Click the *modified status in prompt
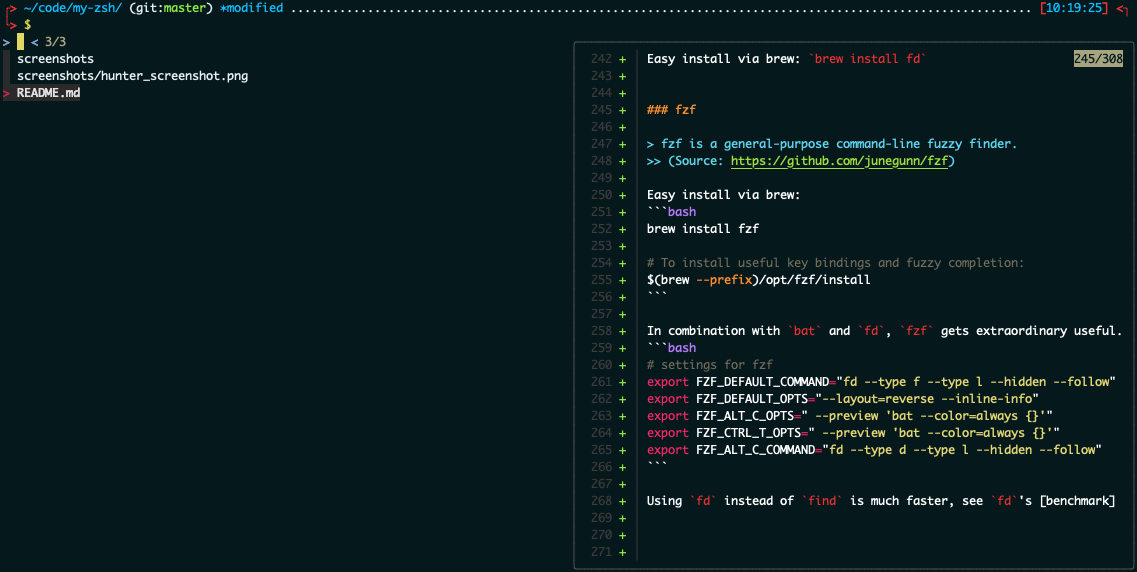Image resolution: width=1137 pixels, height=572 pixels. point(252,8)
